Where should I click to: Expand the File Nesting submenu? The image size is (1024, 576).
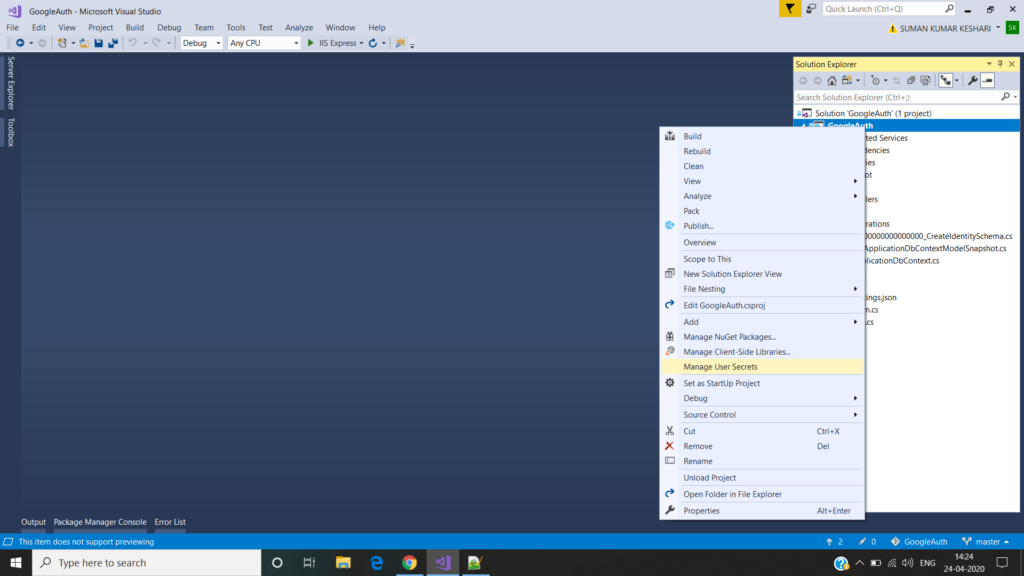(856, 289)
